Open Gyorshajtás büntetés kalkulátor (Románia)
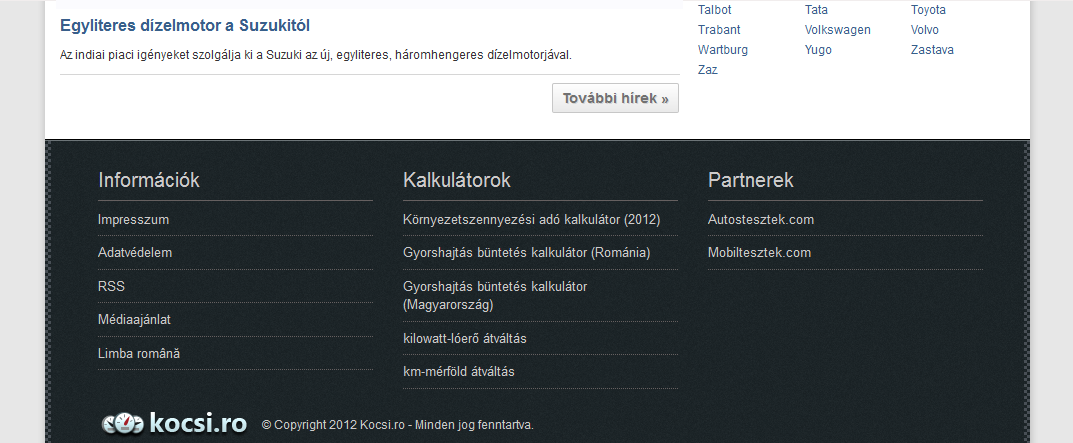The image size is (1073, 443). pyautogui.click(x=526, y=253)
